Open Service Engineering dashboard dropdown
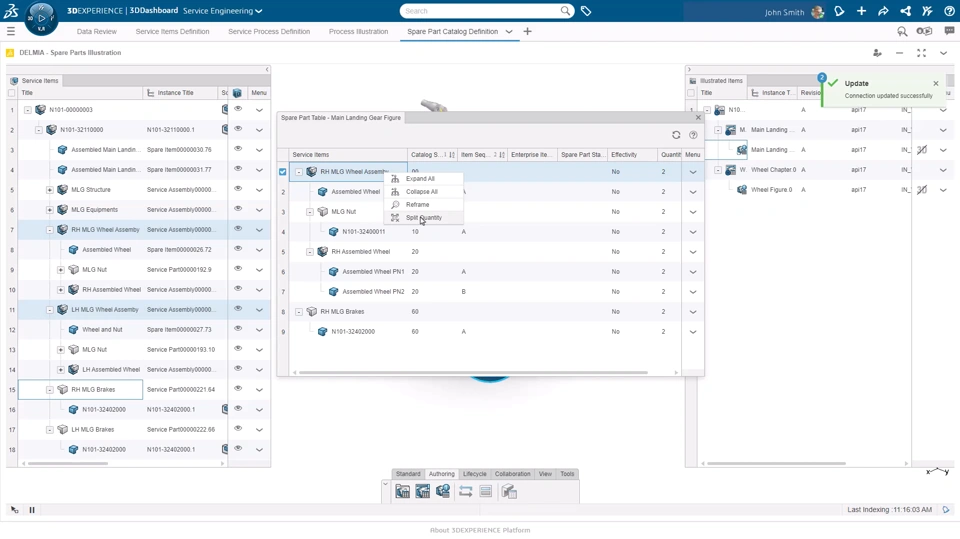The image size is (960, 539). [x=259, y=11]
